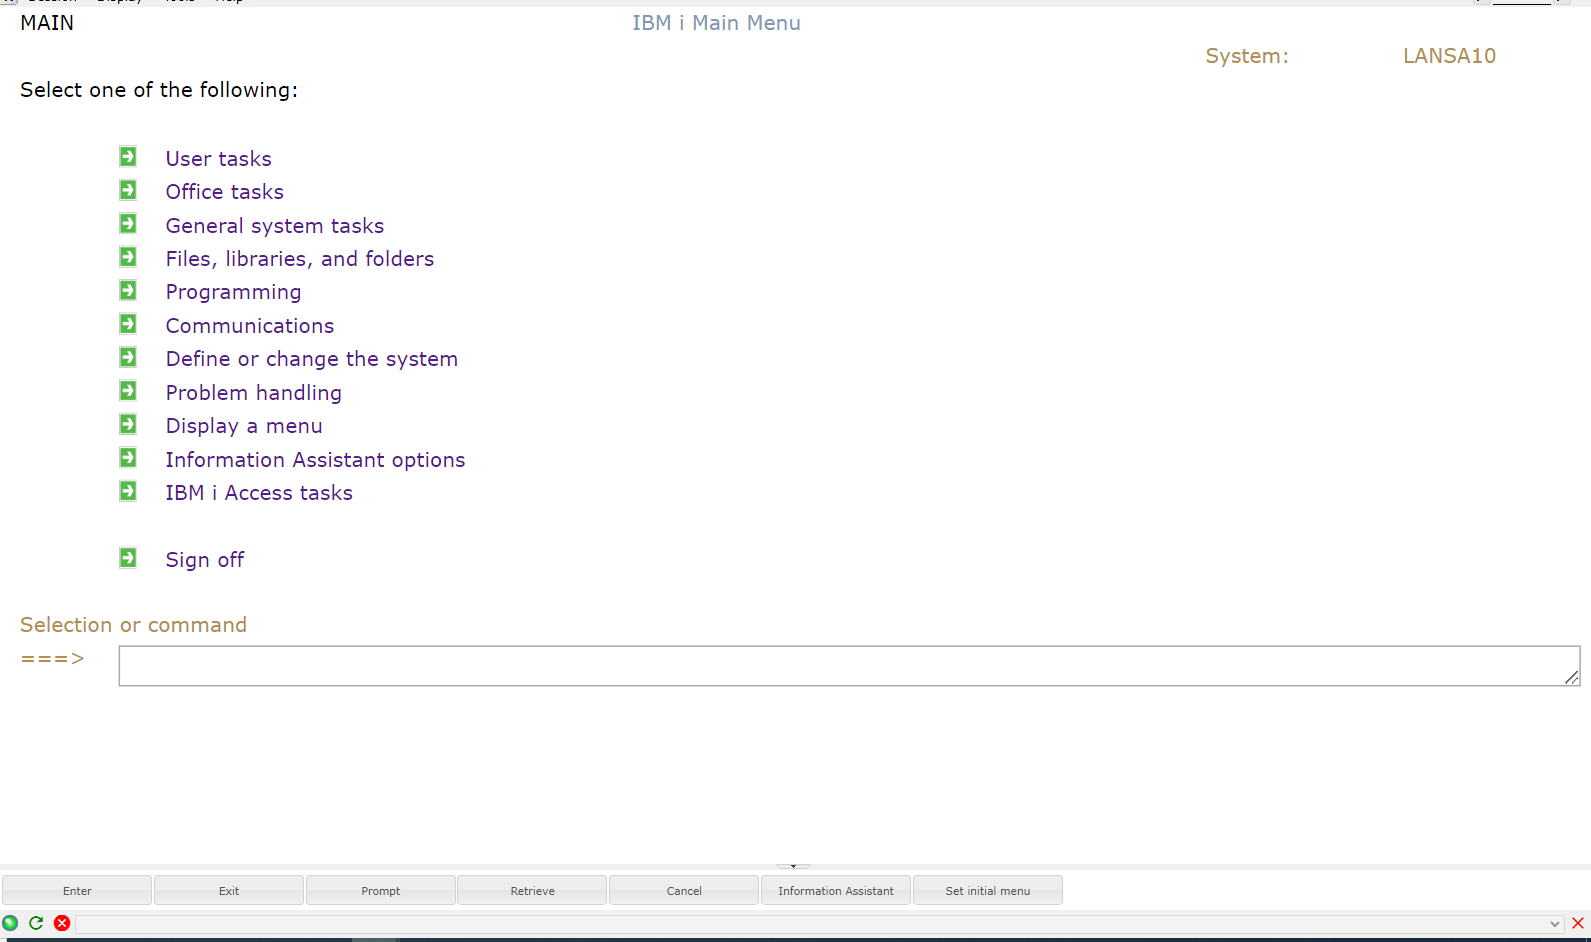Click the green refresh arrow icon

36,923
